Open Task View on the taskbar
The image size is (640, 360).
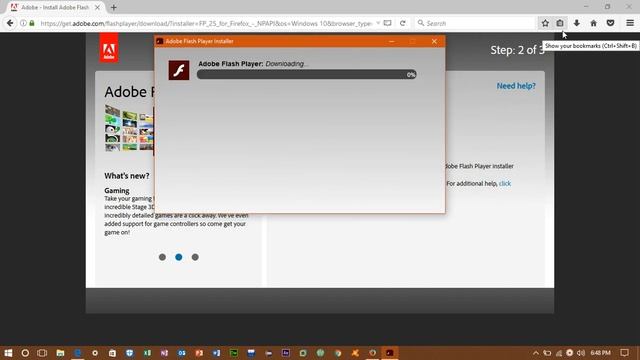pos(42,353)
